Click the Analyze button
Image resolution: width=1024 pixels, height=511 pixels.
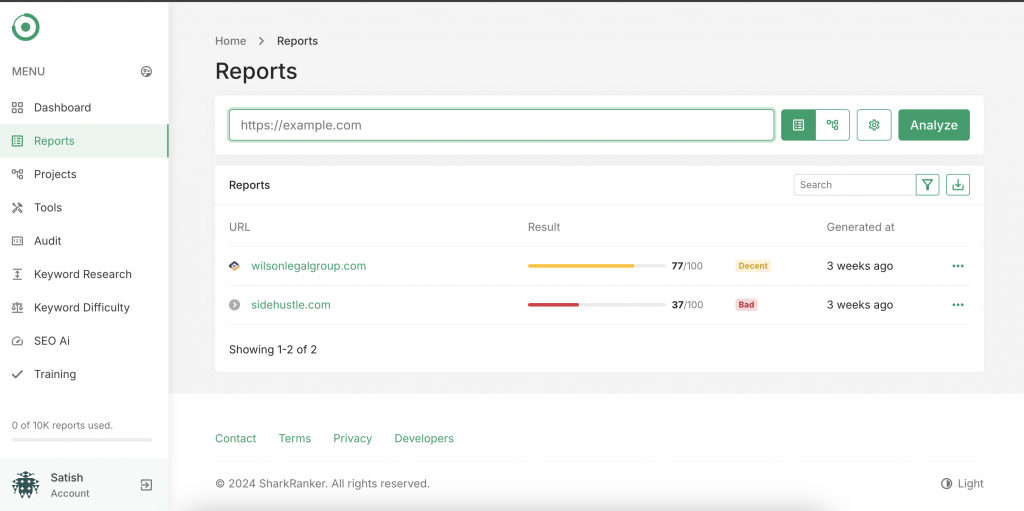934,125
